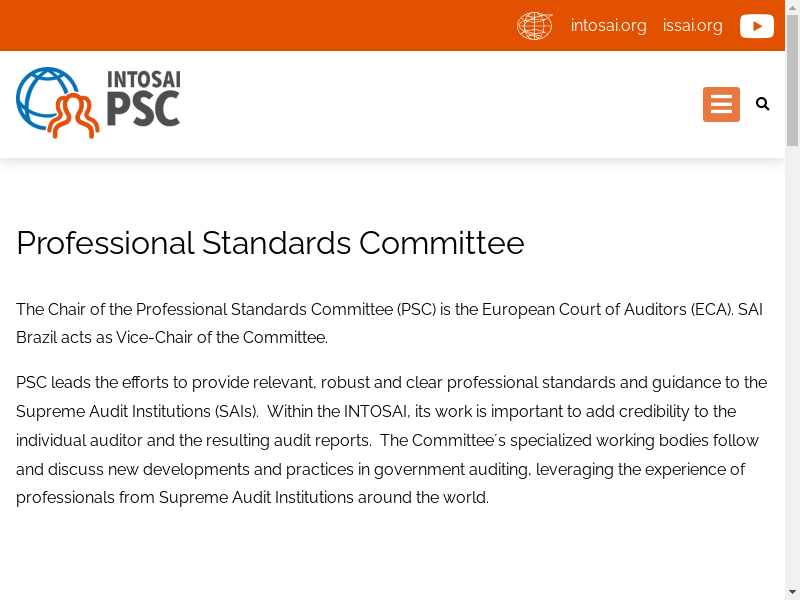The image size is (800, 600).
Task: Visit the intosai.org link
Action: pyautogui.click(x=608, y=26)
